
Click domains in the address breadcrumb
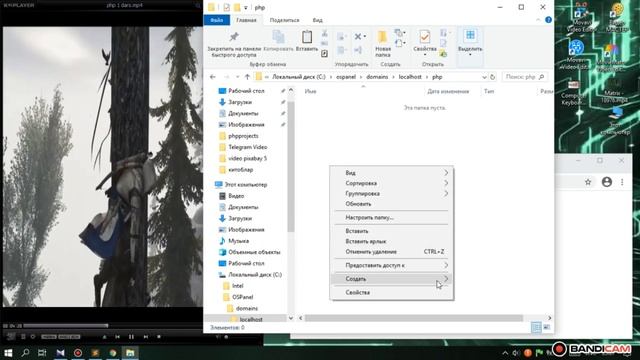click(x=377, y=77)
